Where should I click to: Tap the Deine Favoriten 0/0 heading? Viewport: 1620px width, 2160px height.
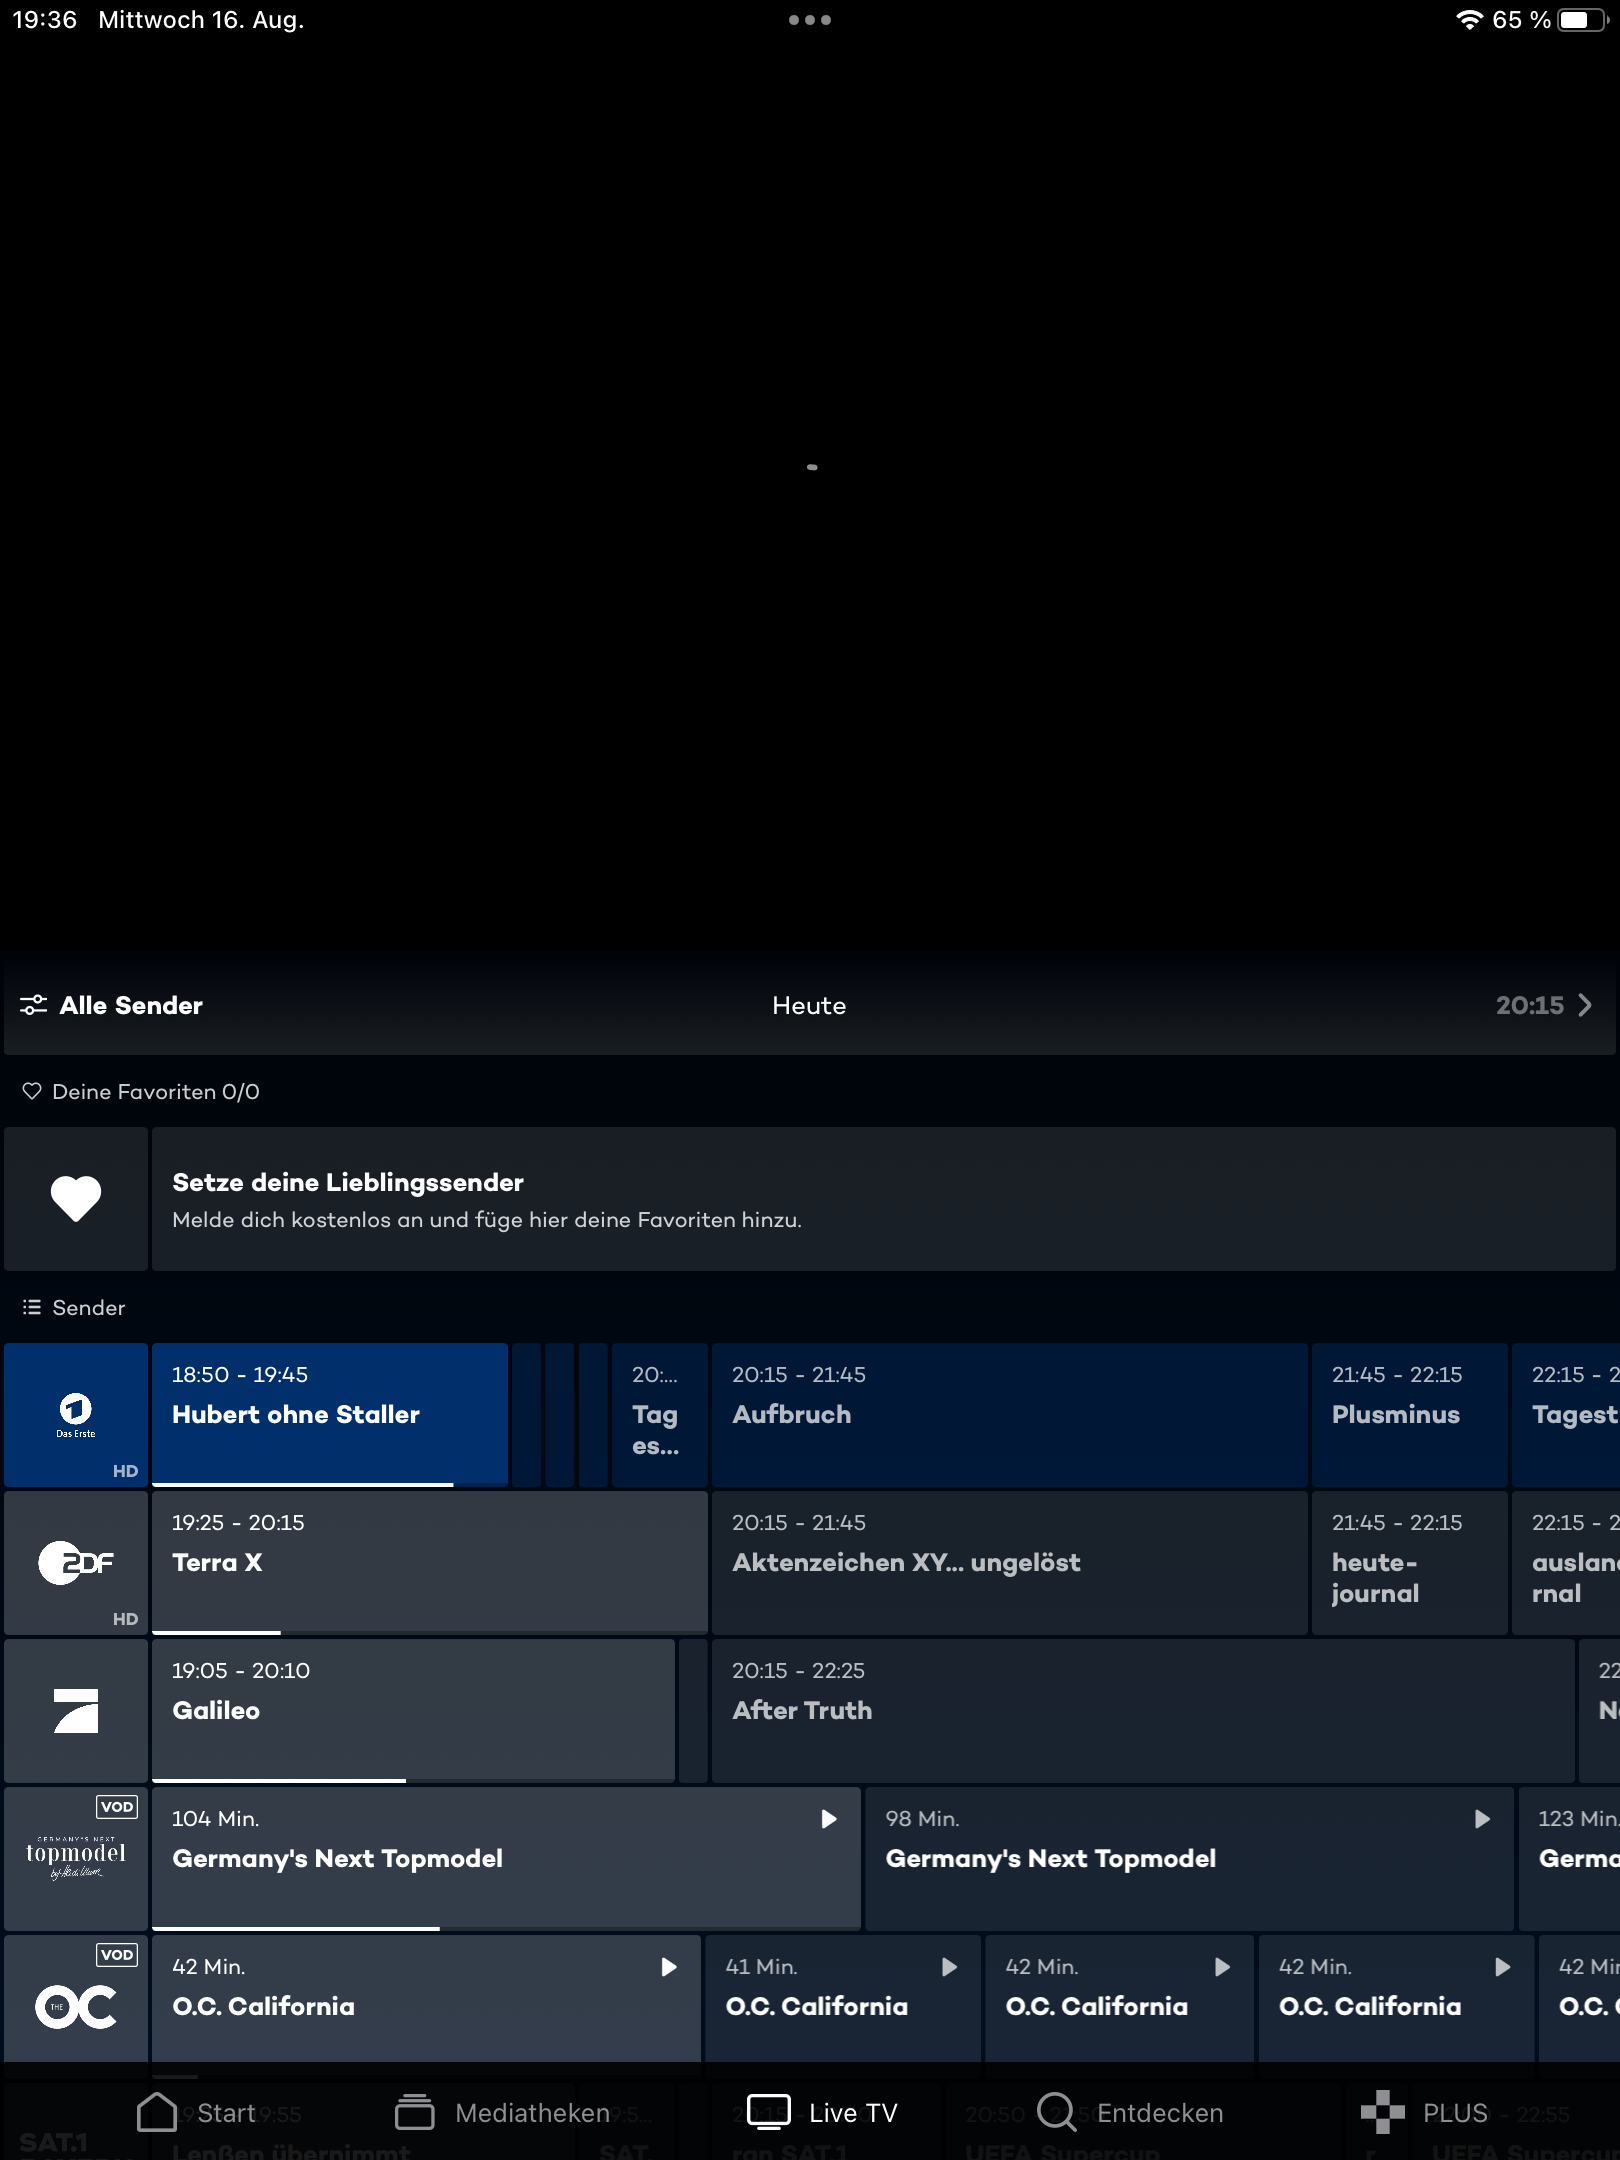156,1091
